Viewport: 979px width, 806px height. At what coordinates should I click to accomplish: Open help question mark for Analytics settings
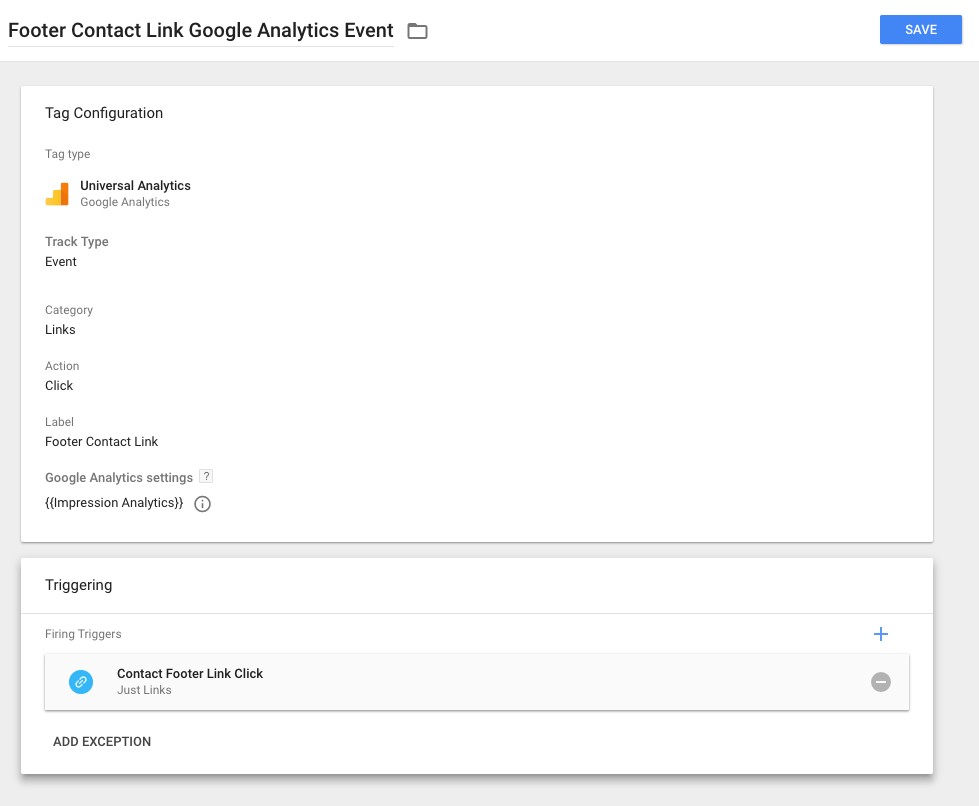(206, 476)
